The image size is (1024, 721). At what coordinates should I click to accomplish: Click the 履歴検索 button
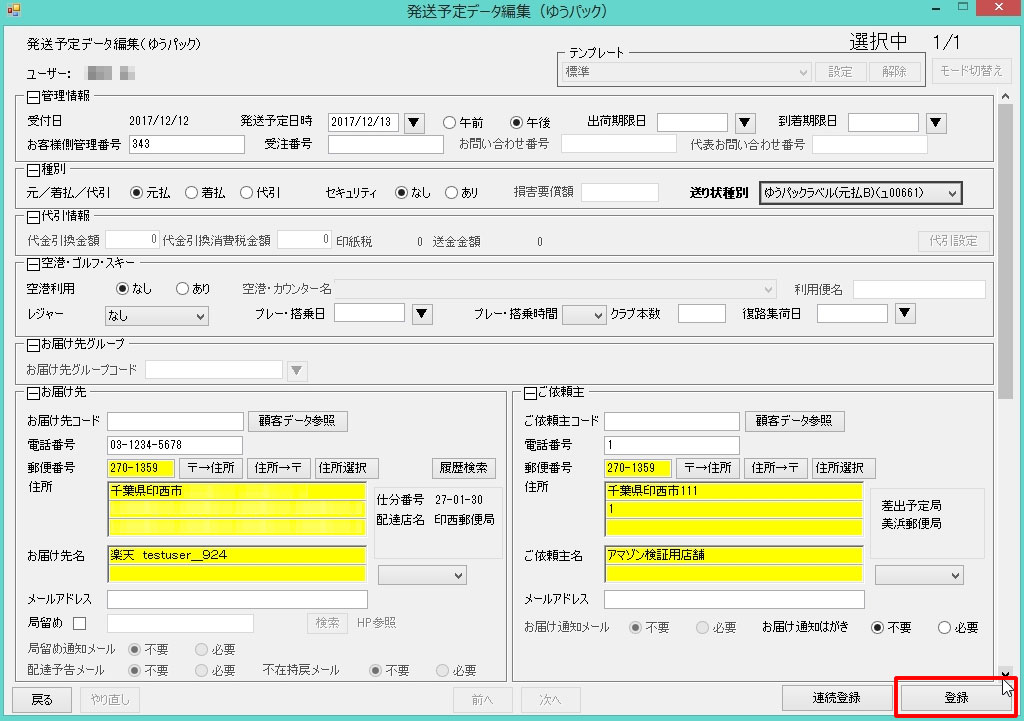[x=464, y=468]
